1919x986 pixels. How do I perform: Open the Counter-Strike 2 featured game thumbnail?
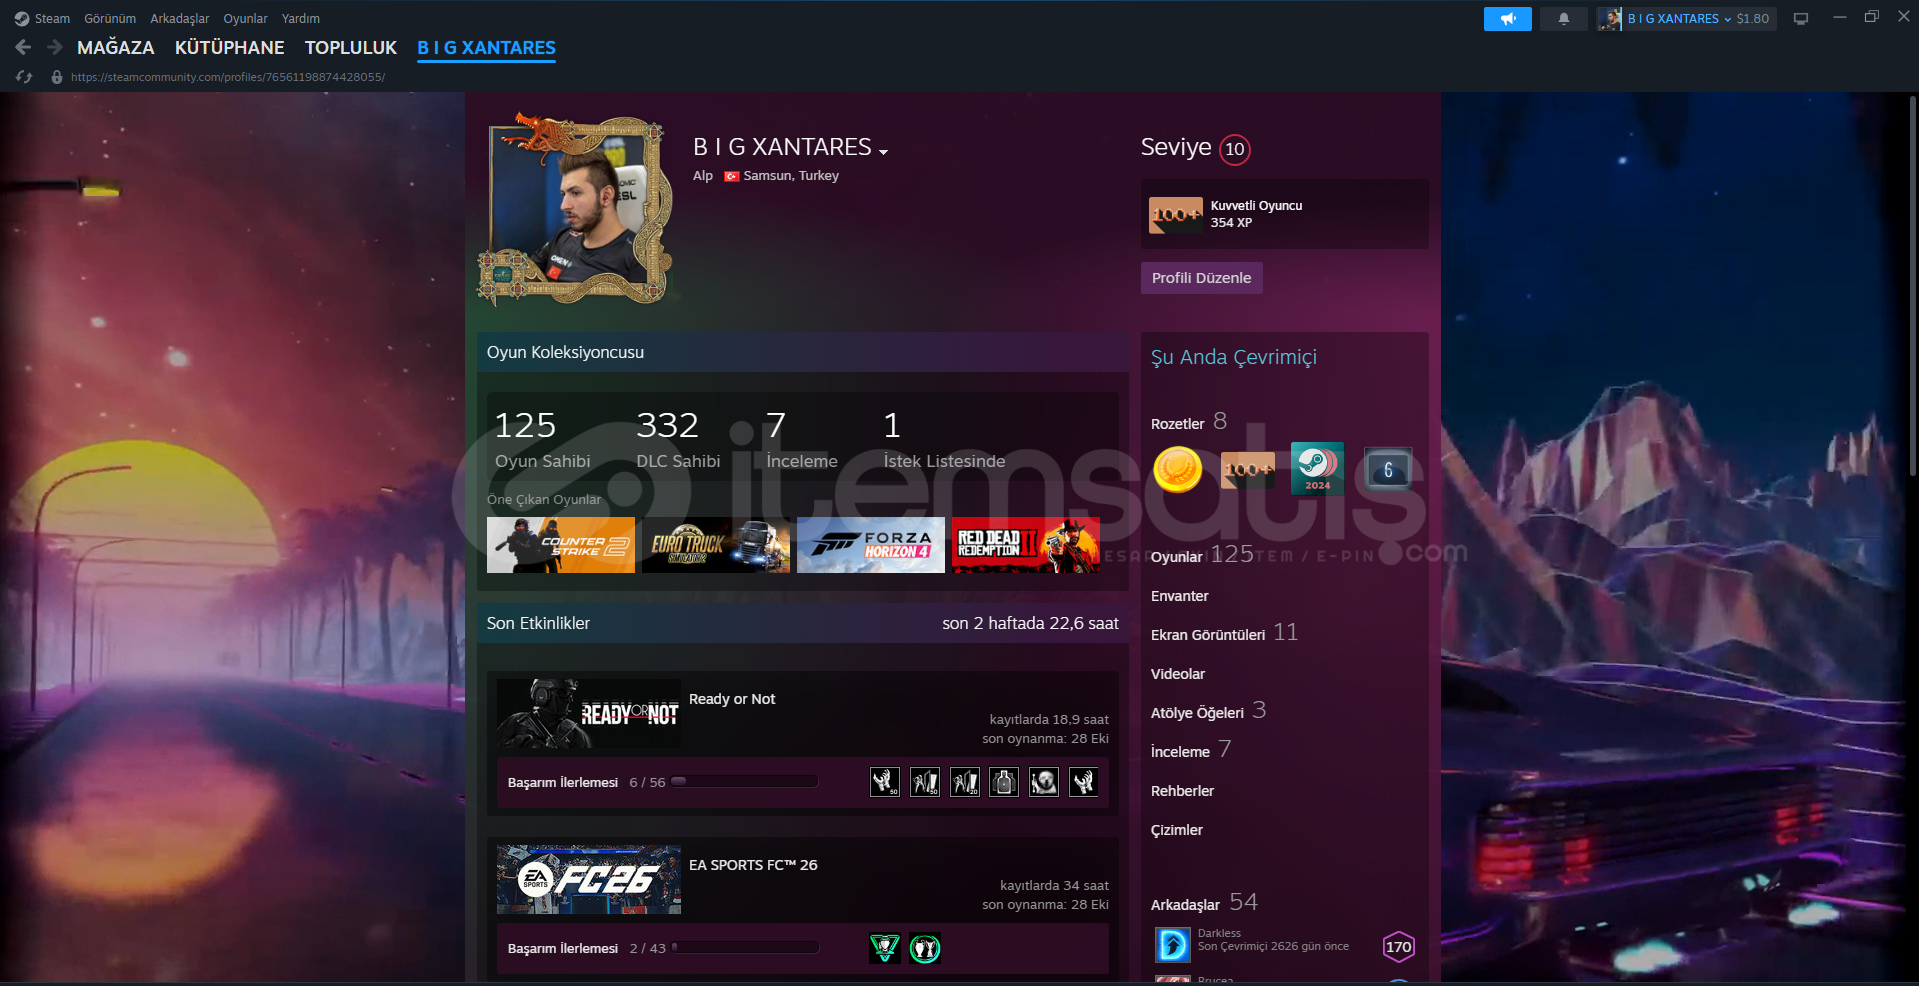click(x=561, y=545)
